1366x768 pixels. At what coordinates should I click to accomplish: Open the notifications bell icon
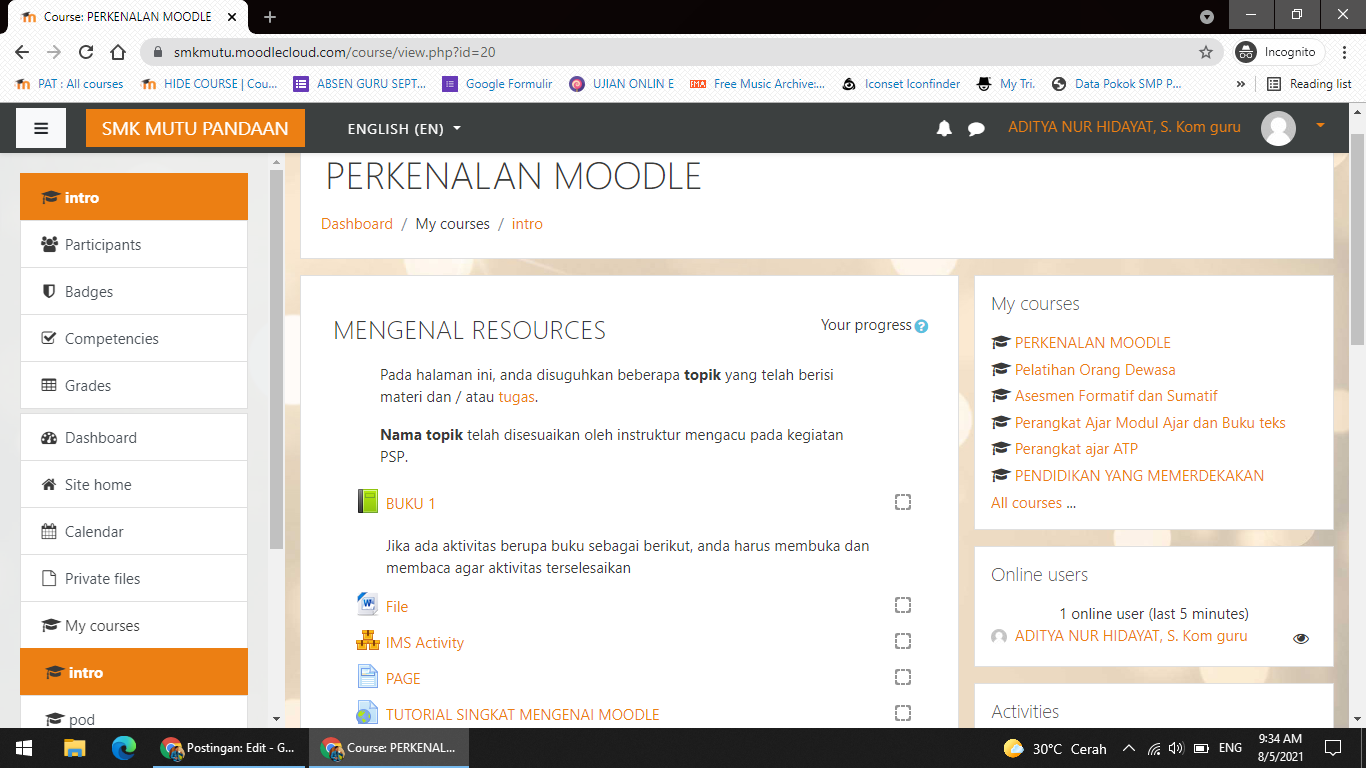click(944, 128)
